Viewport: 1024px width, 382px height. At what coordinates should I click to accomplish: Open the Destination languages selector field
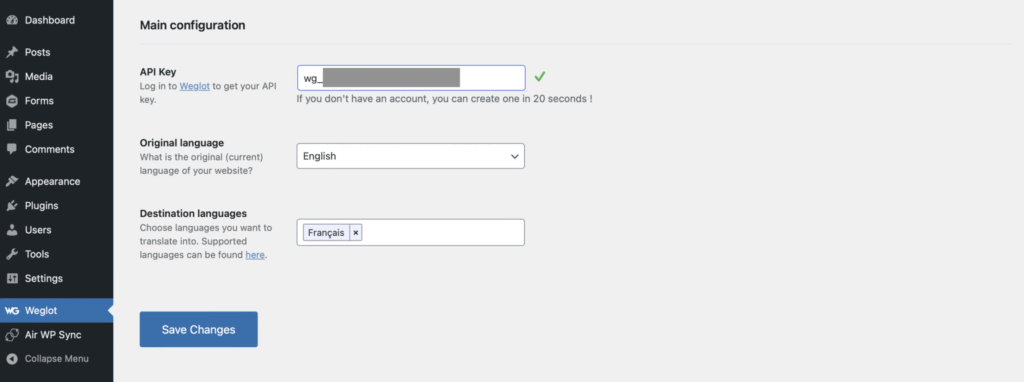coord(410,232)
